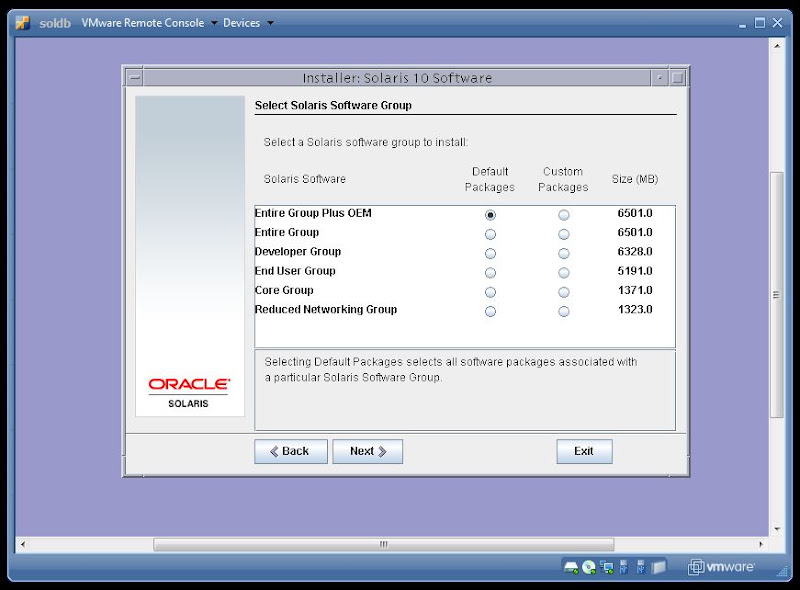Click the horizontal scrollbar left arrow
The image size is (800, 590).
click(x=23, y=545)
